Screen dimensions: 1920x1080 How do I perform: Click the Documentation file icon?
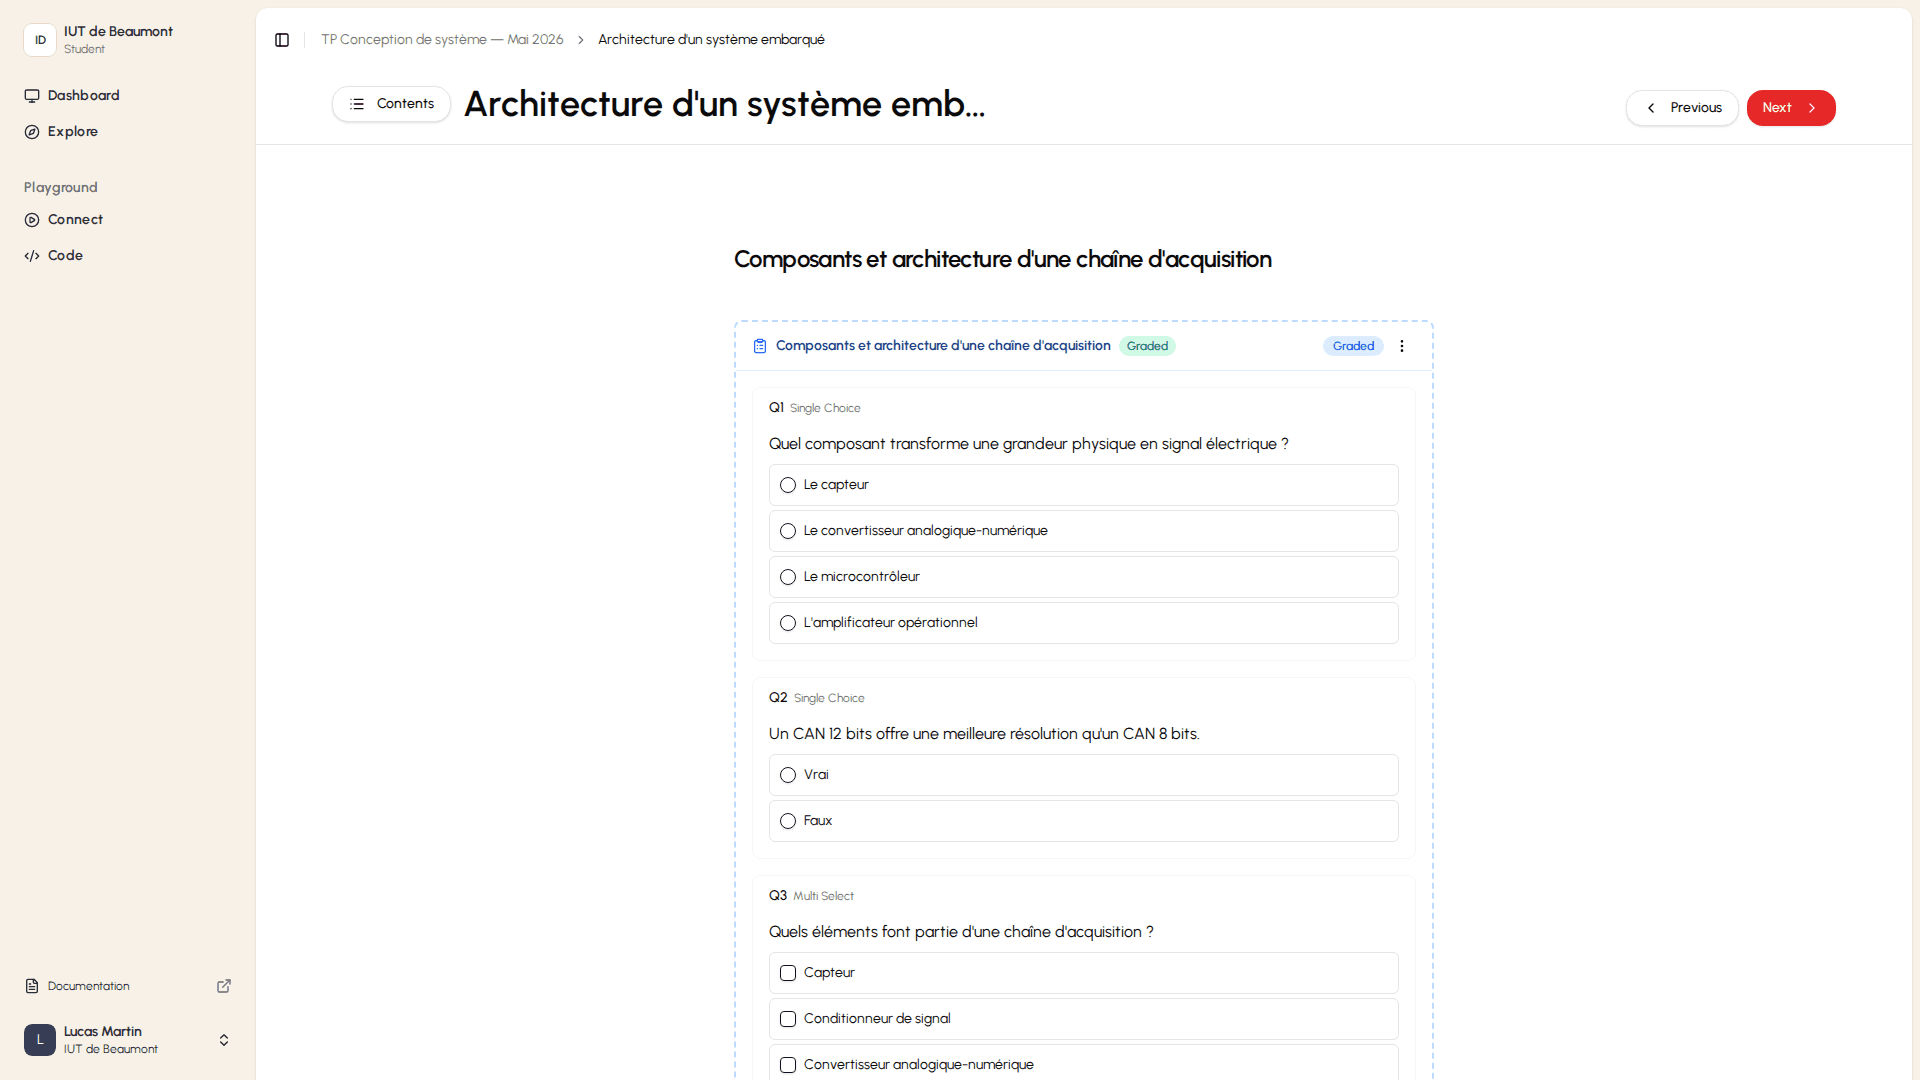pyautogui.click(x=32, y=986)
